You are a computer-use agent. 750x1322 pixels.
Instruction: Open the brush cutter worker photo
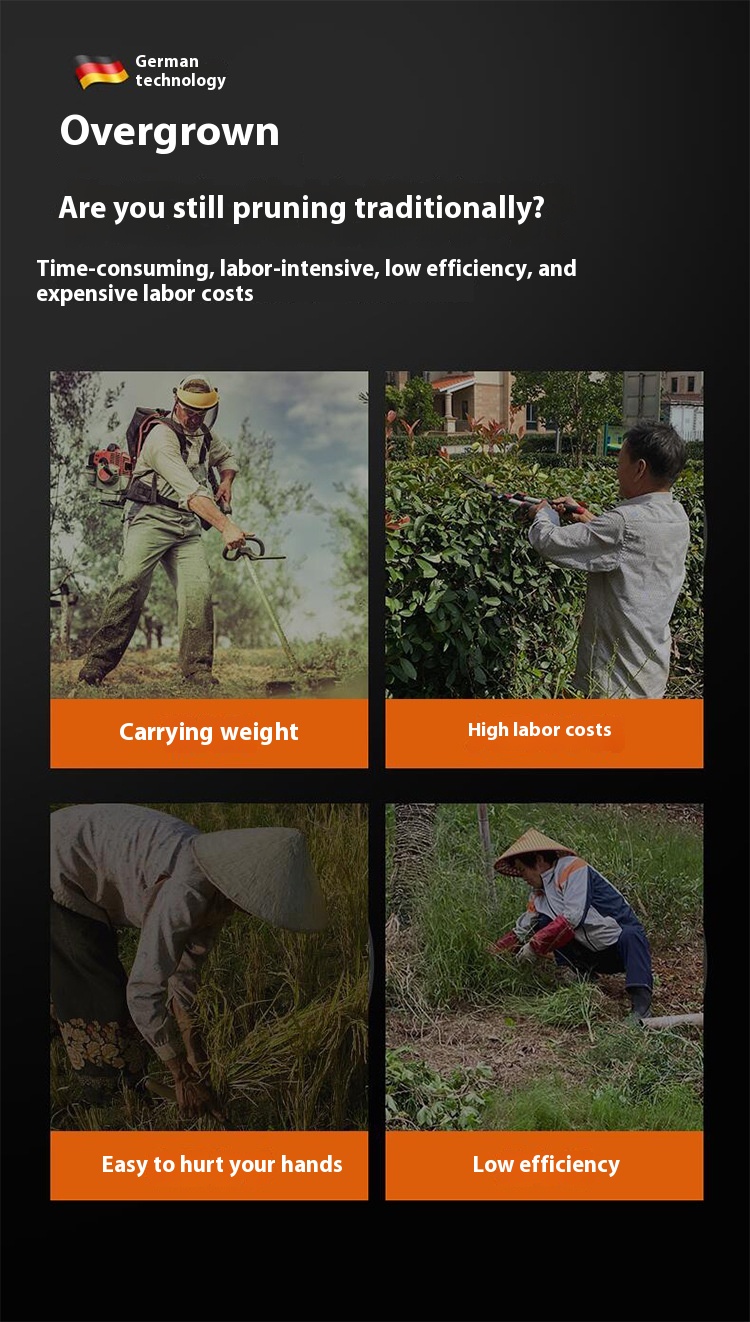pos(209,535)
